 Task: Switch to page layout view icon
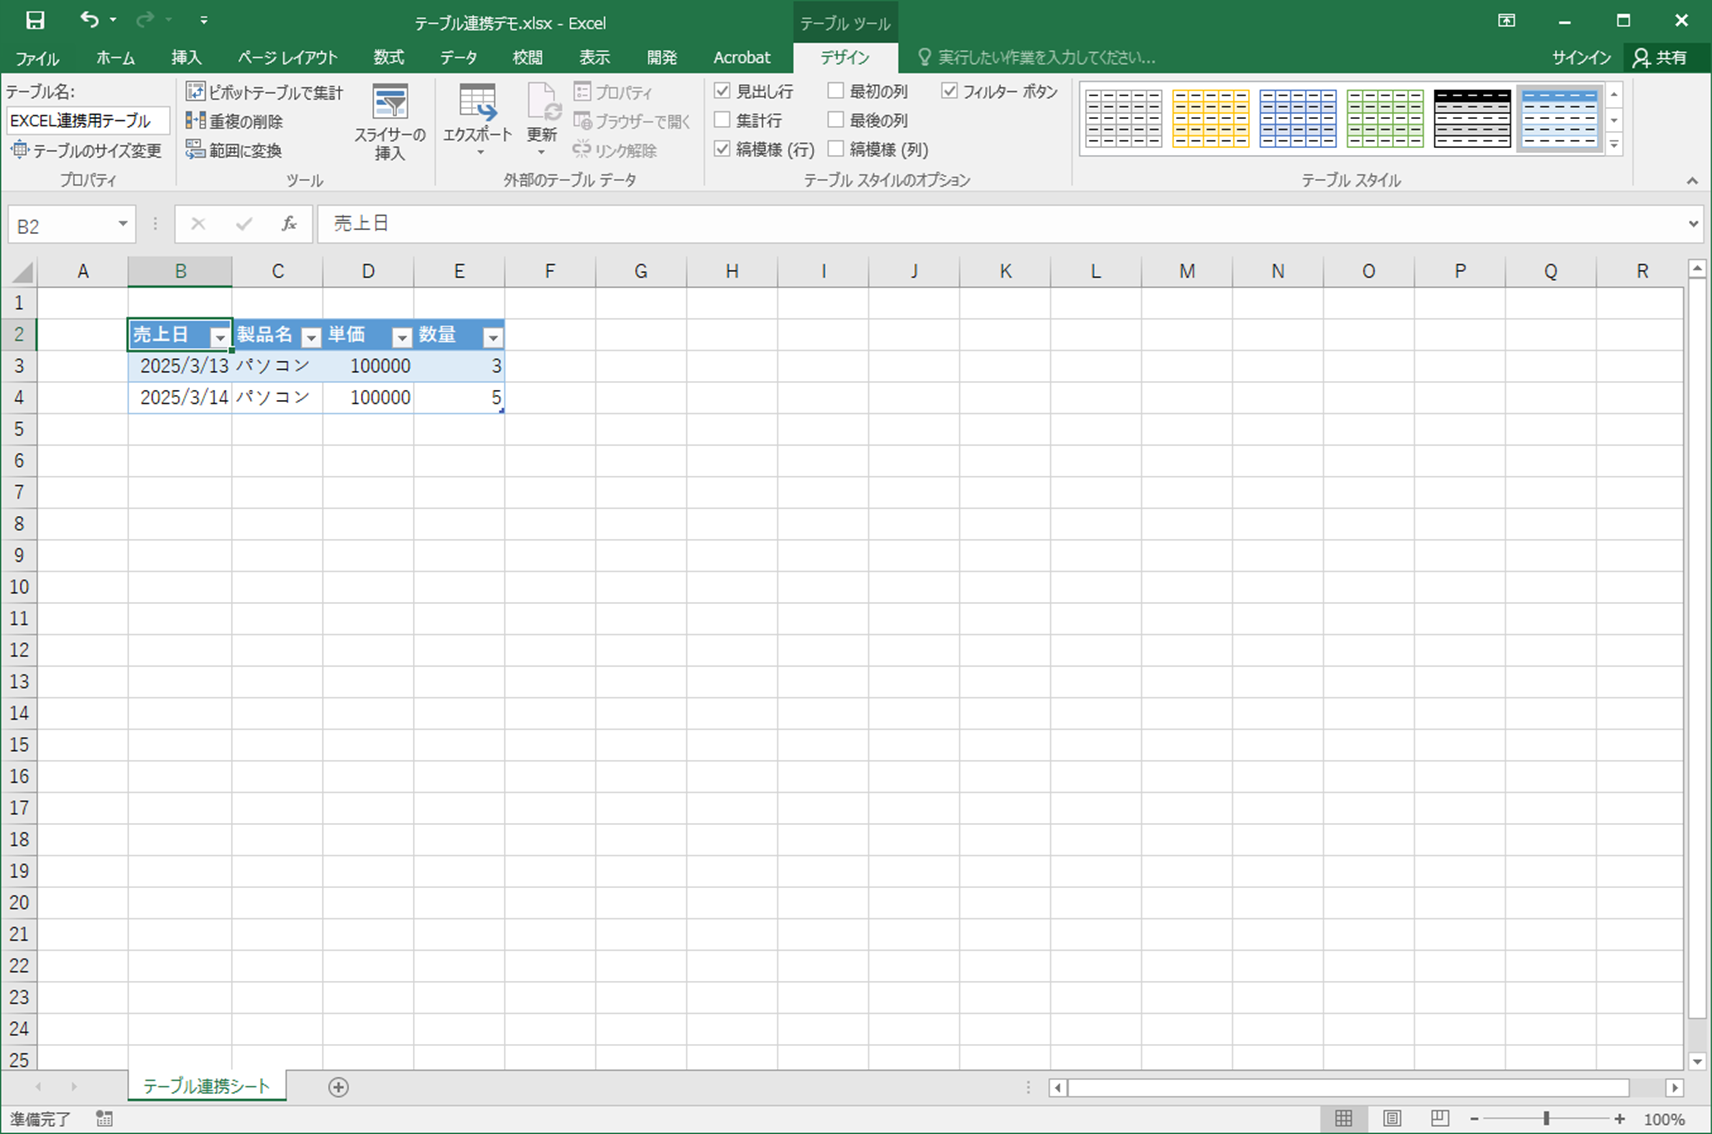(1391, 1119)
